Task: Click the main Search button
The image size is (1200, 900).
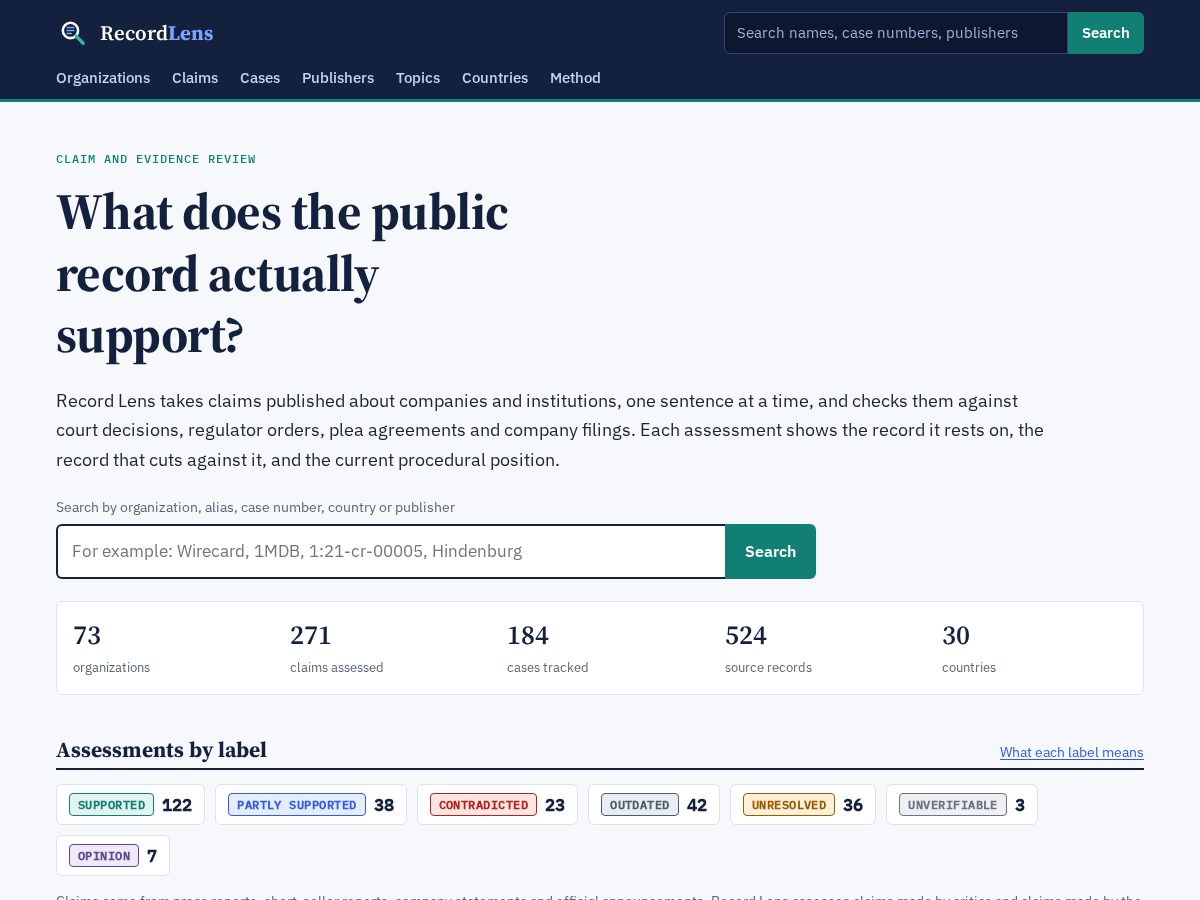Action: (770, 551)
